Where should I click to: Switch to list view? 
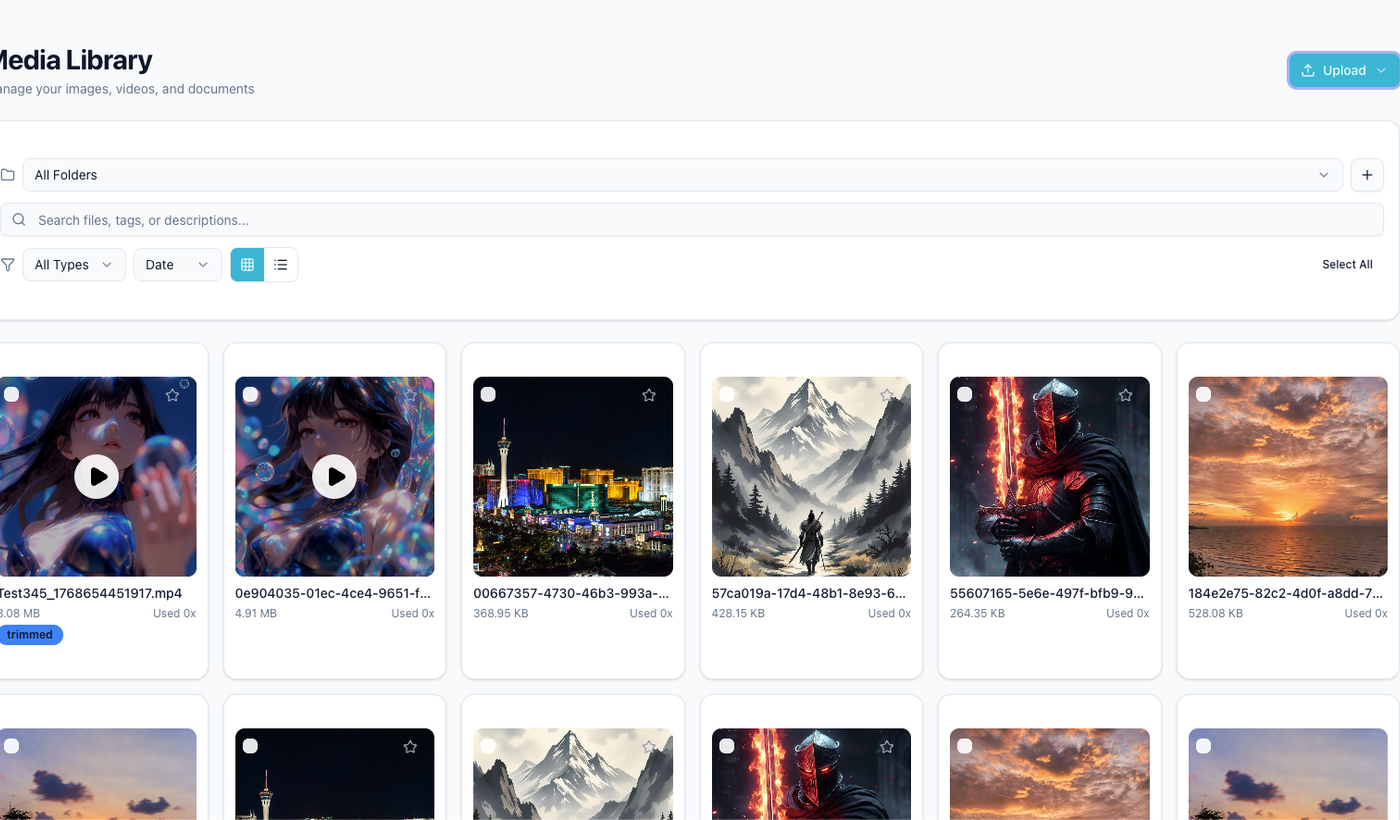(x=281, y=265)
